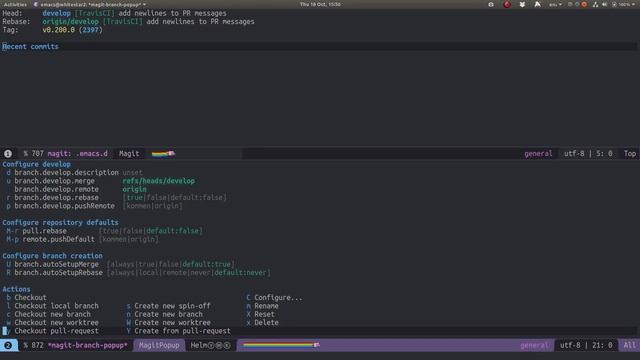
Task: Expand the Recent commits section
Action: [30, 47]
